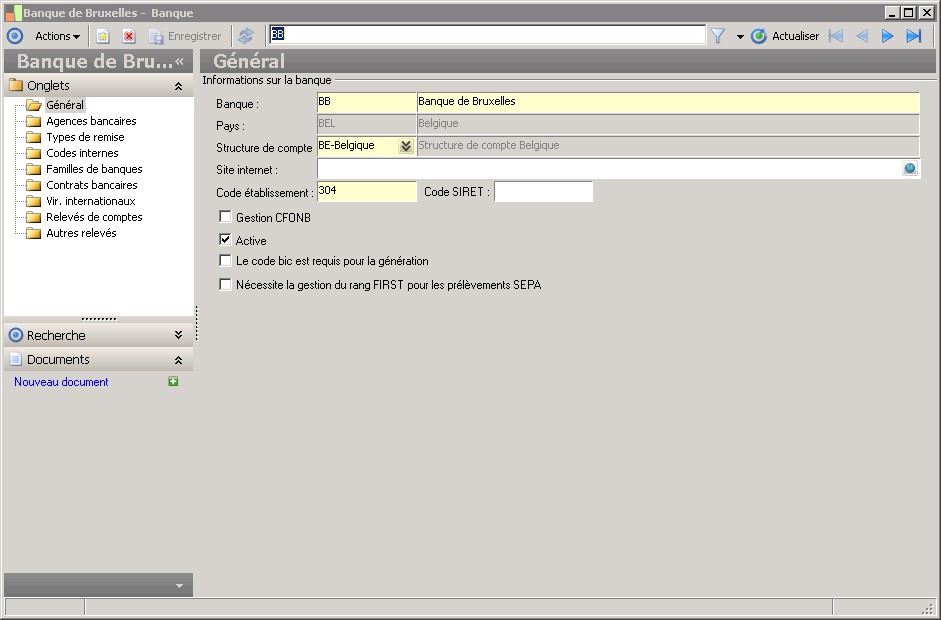This screenshot has height=620, width=941.
Task: Click the Pays code field BEL
Action: (x=366, y=124)
